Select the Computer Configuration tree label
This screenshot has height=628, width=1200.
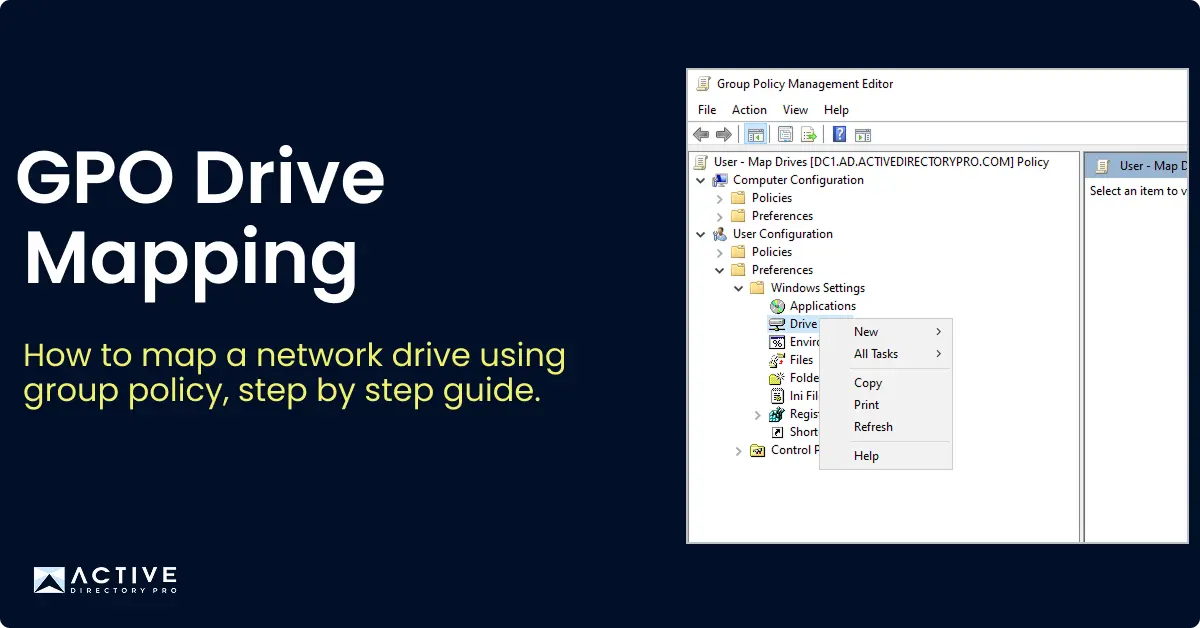pyautogui.click(x=798, y=180)
